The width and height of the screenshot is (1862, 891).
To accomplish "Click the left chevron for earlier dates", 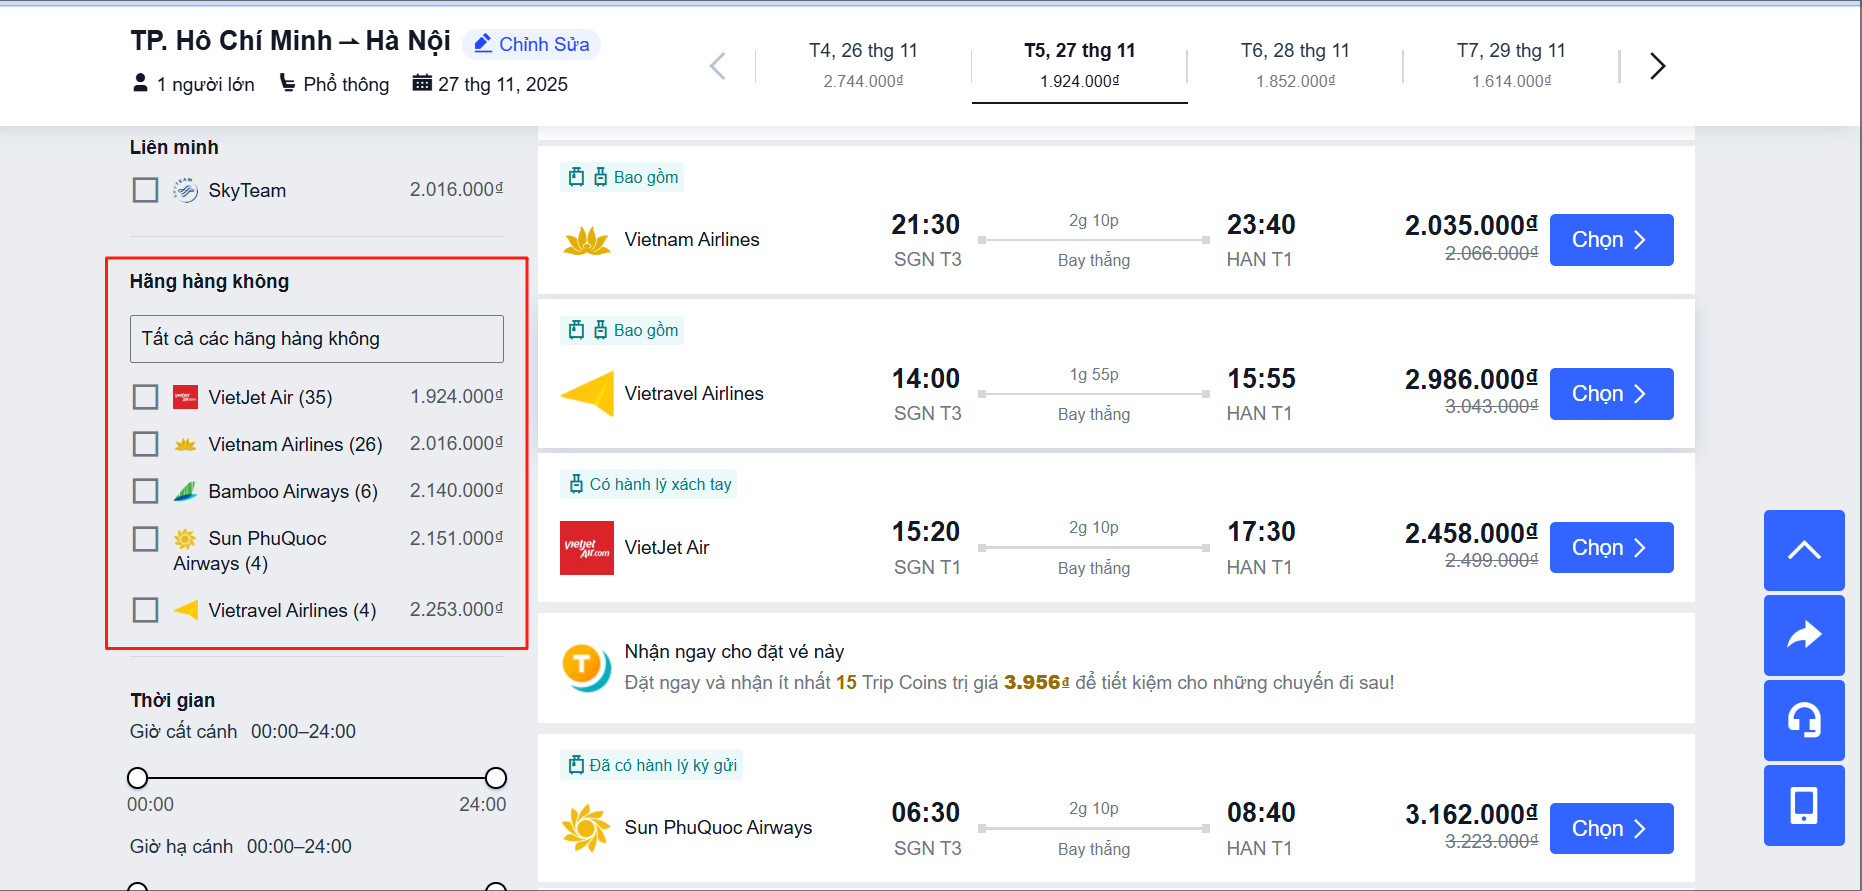I will [717, 65].
